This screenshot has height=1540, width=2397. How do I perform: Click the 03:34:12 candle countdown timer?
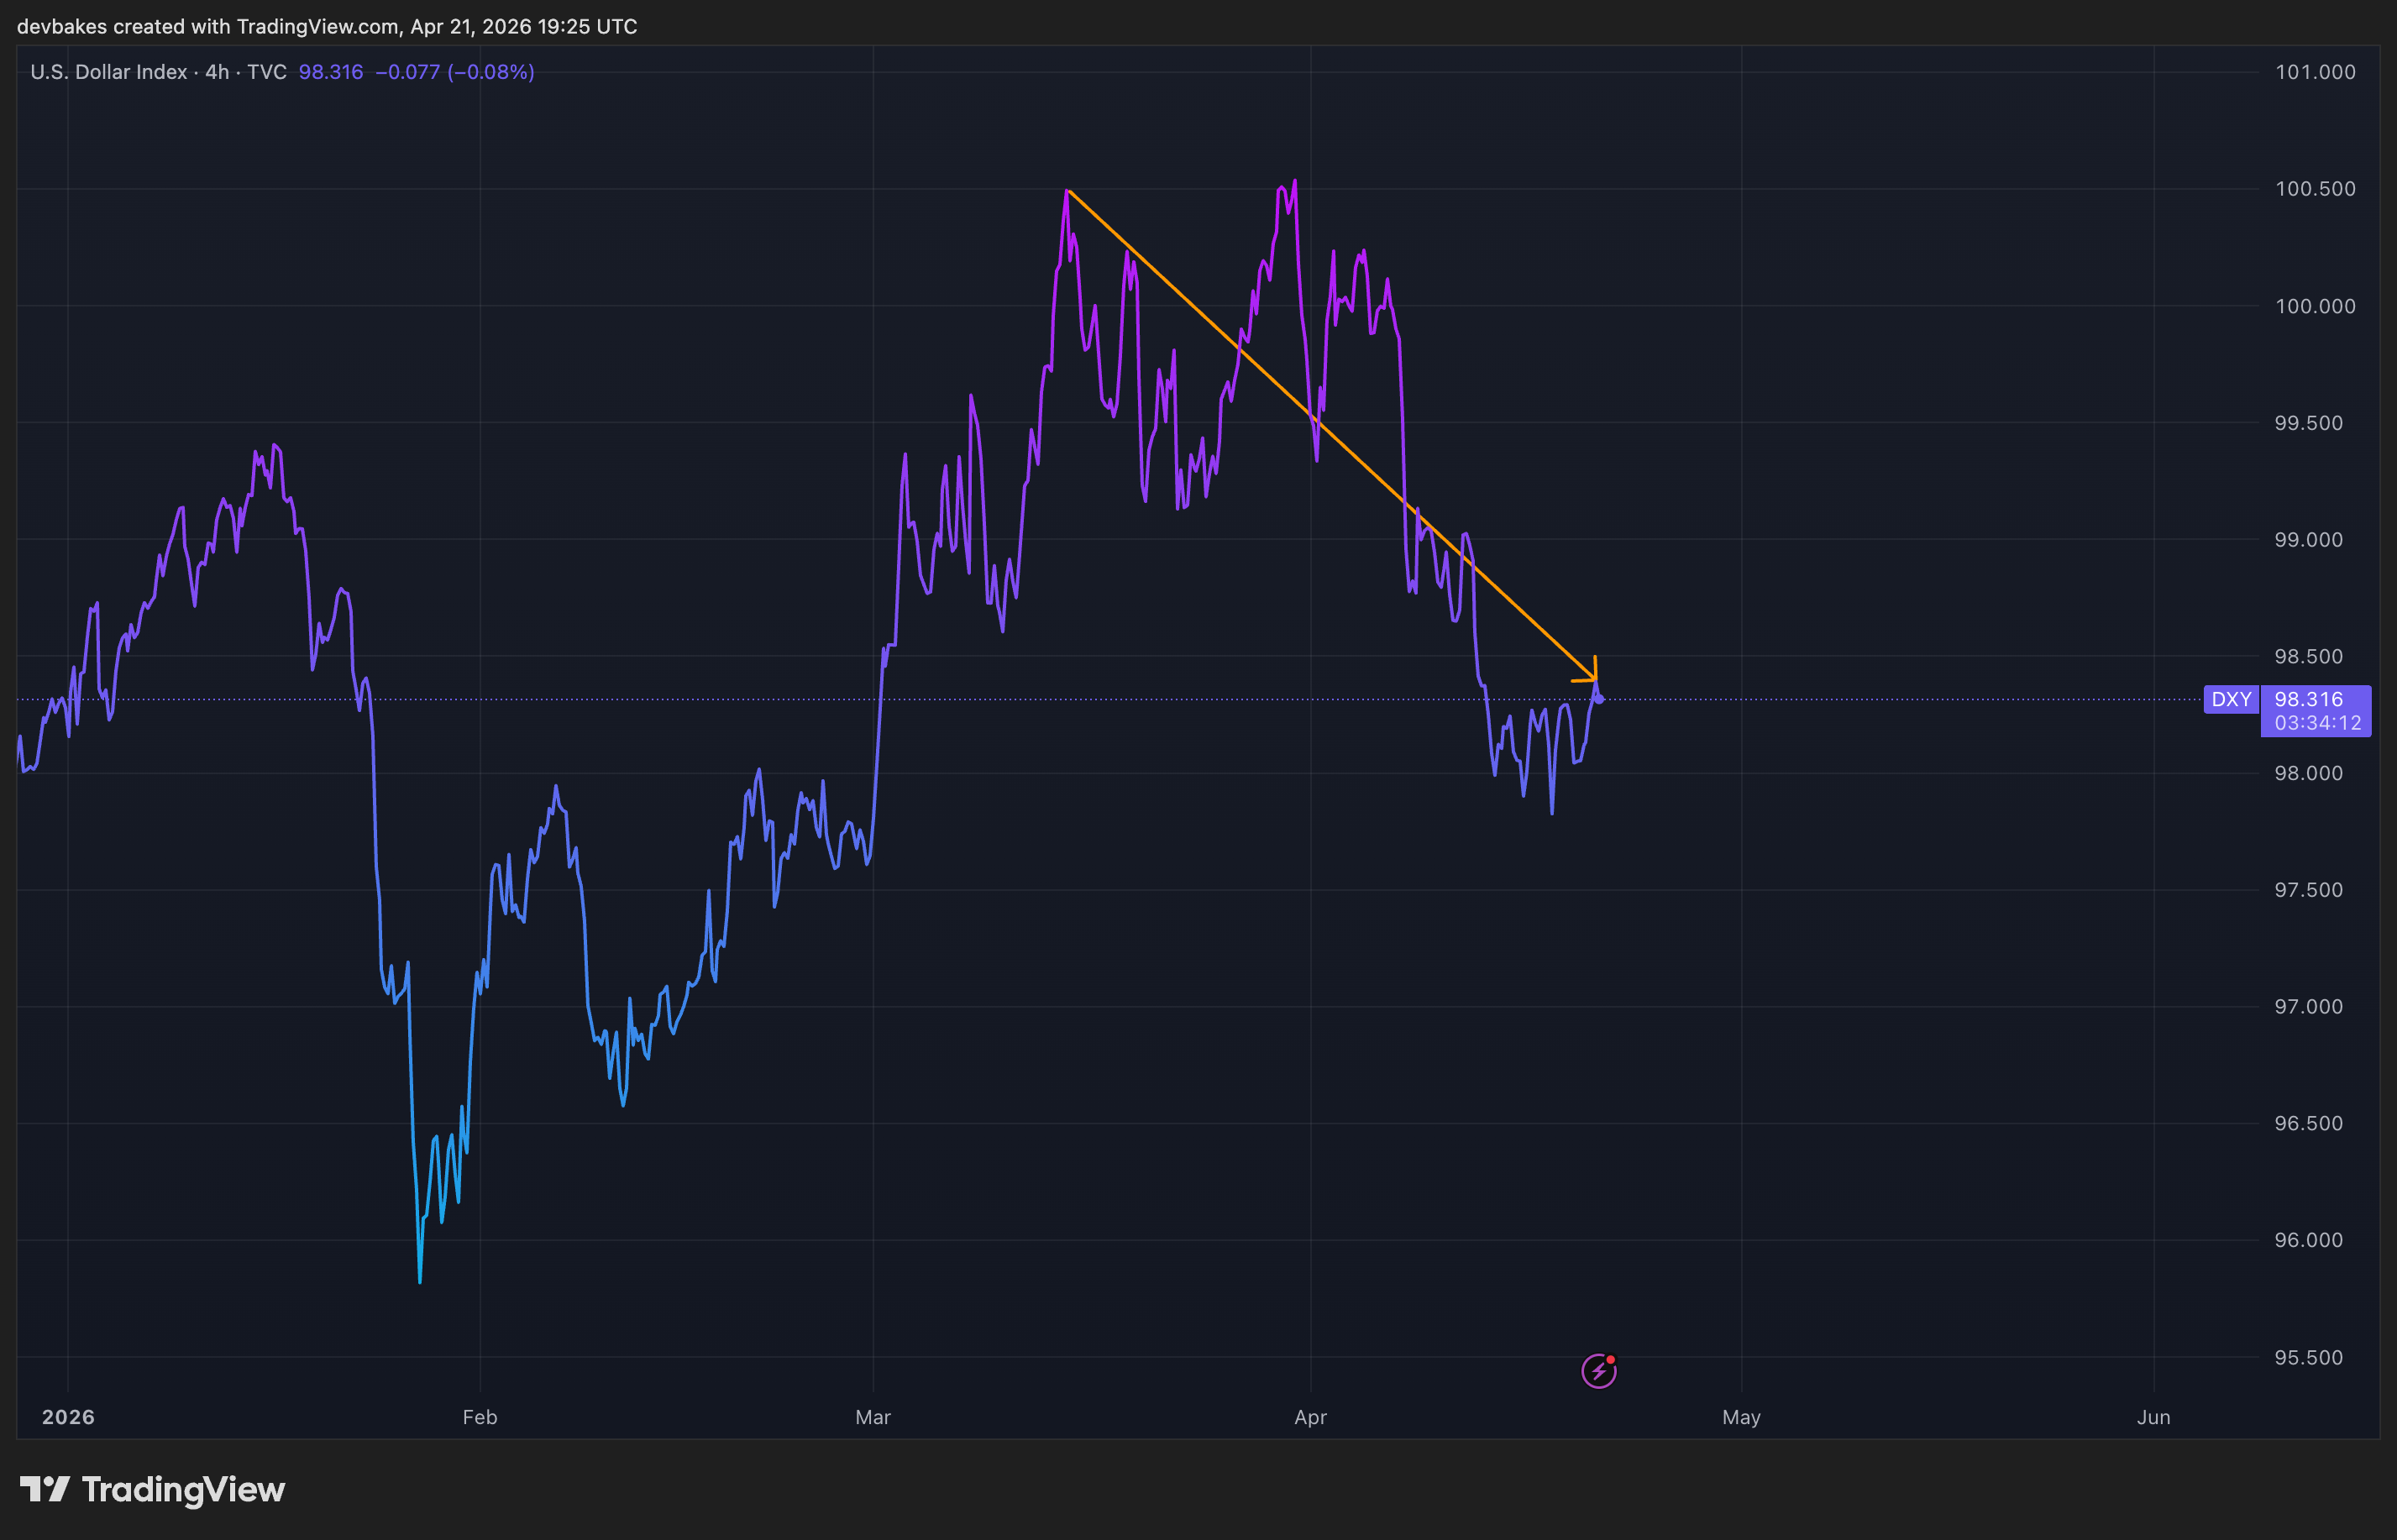pyautogui.click(x=2317, y=723)
